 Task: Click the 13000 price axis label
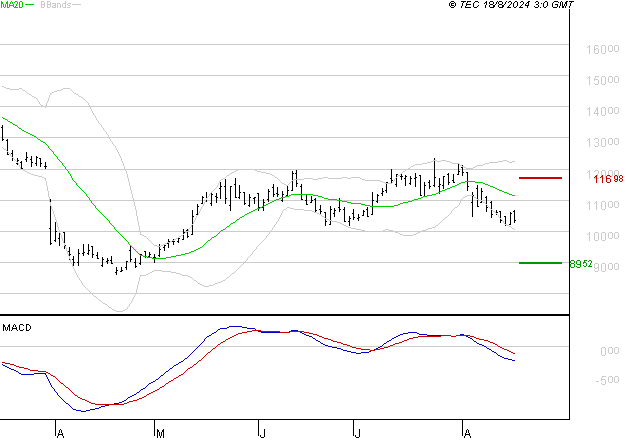(603, 142)
